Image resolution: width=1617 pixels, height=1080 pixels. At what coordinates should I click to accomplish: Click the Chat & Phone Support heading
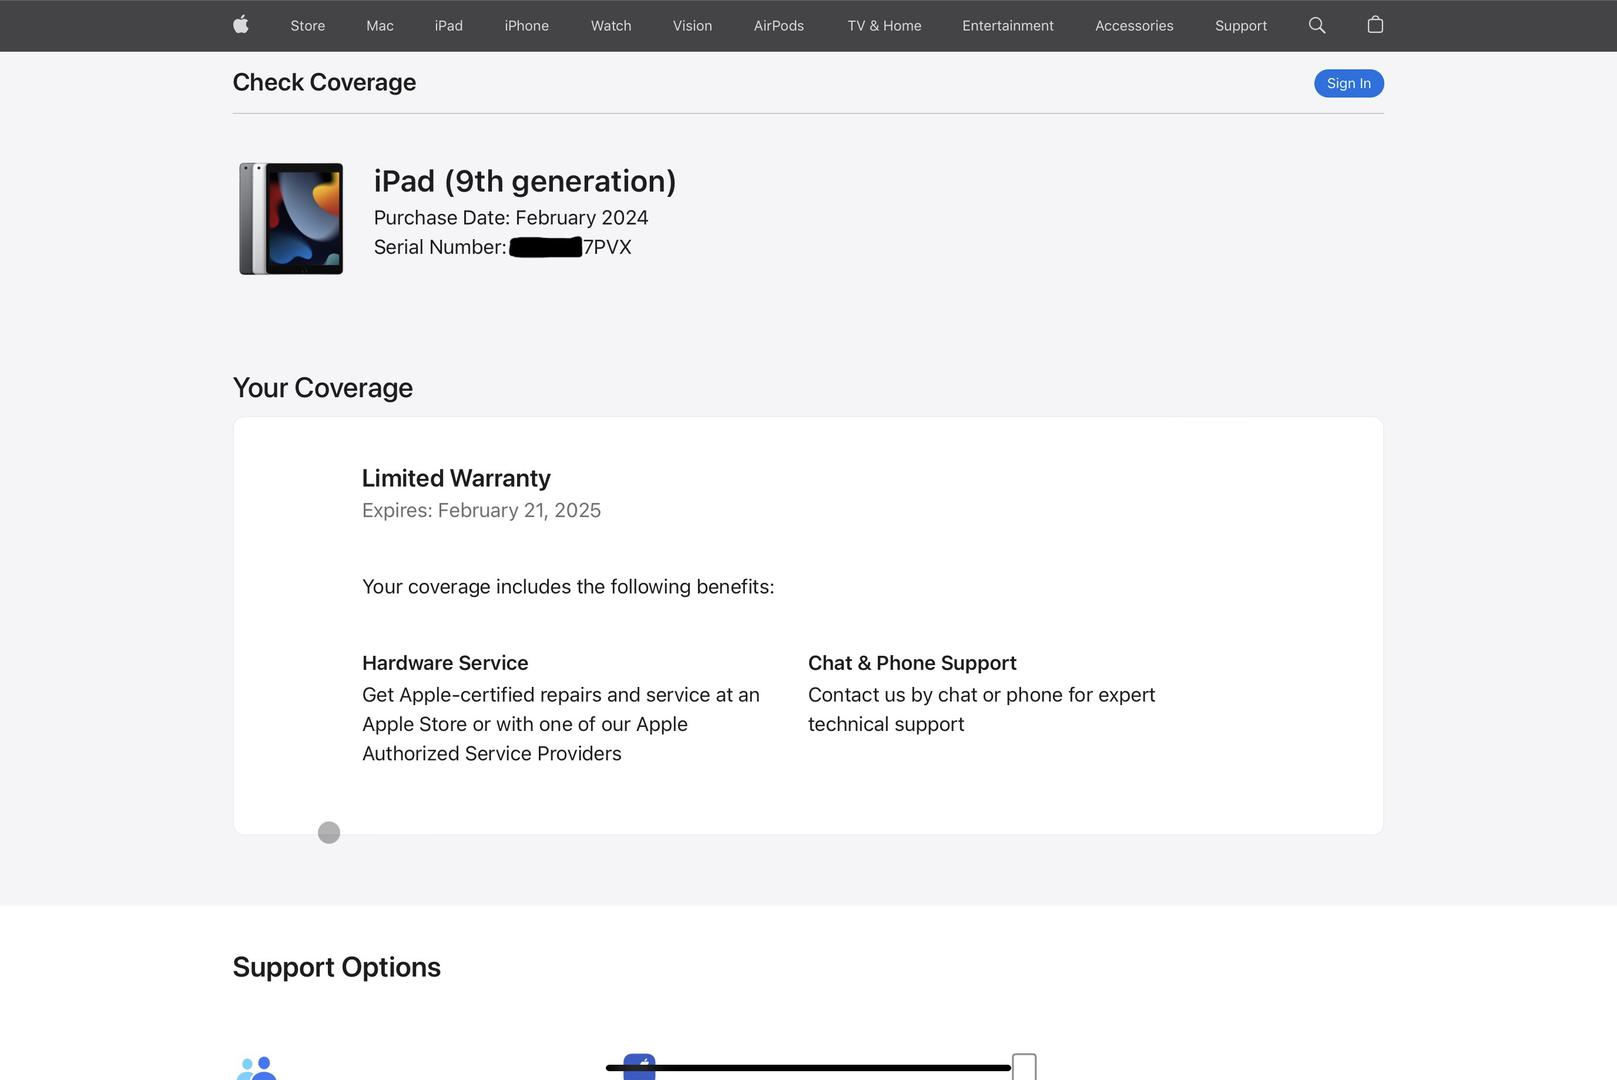click(x=912, y=663)
